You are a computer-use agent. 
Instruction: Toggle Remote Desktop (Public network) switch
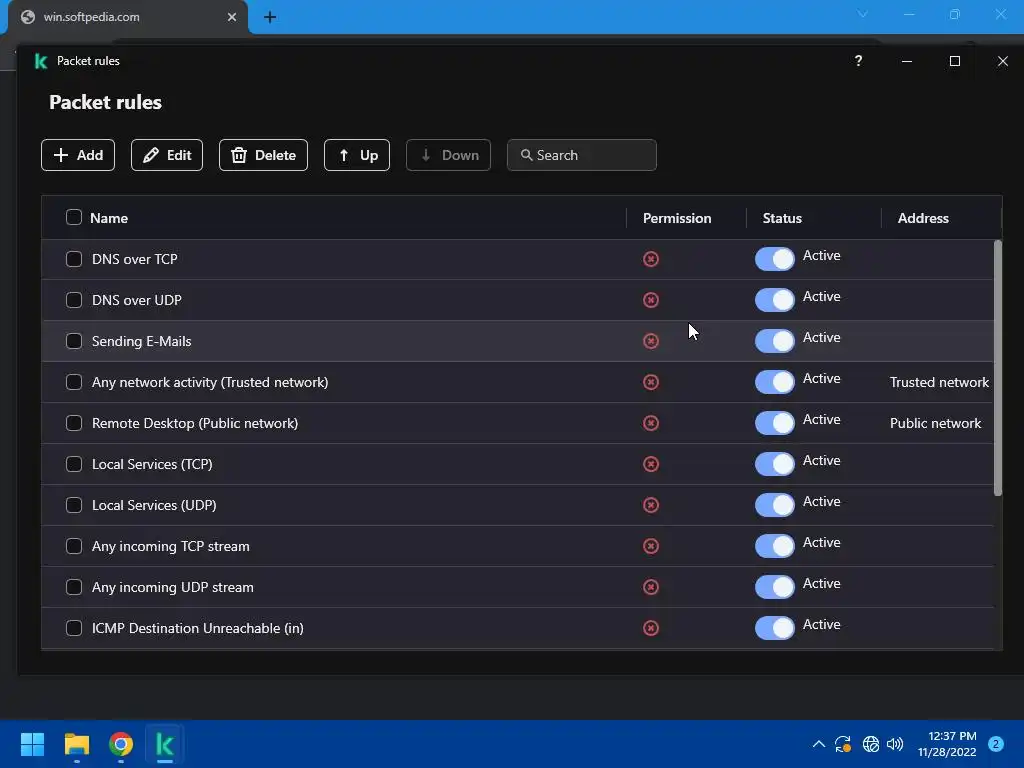coord(775,423)
